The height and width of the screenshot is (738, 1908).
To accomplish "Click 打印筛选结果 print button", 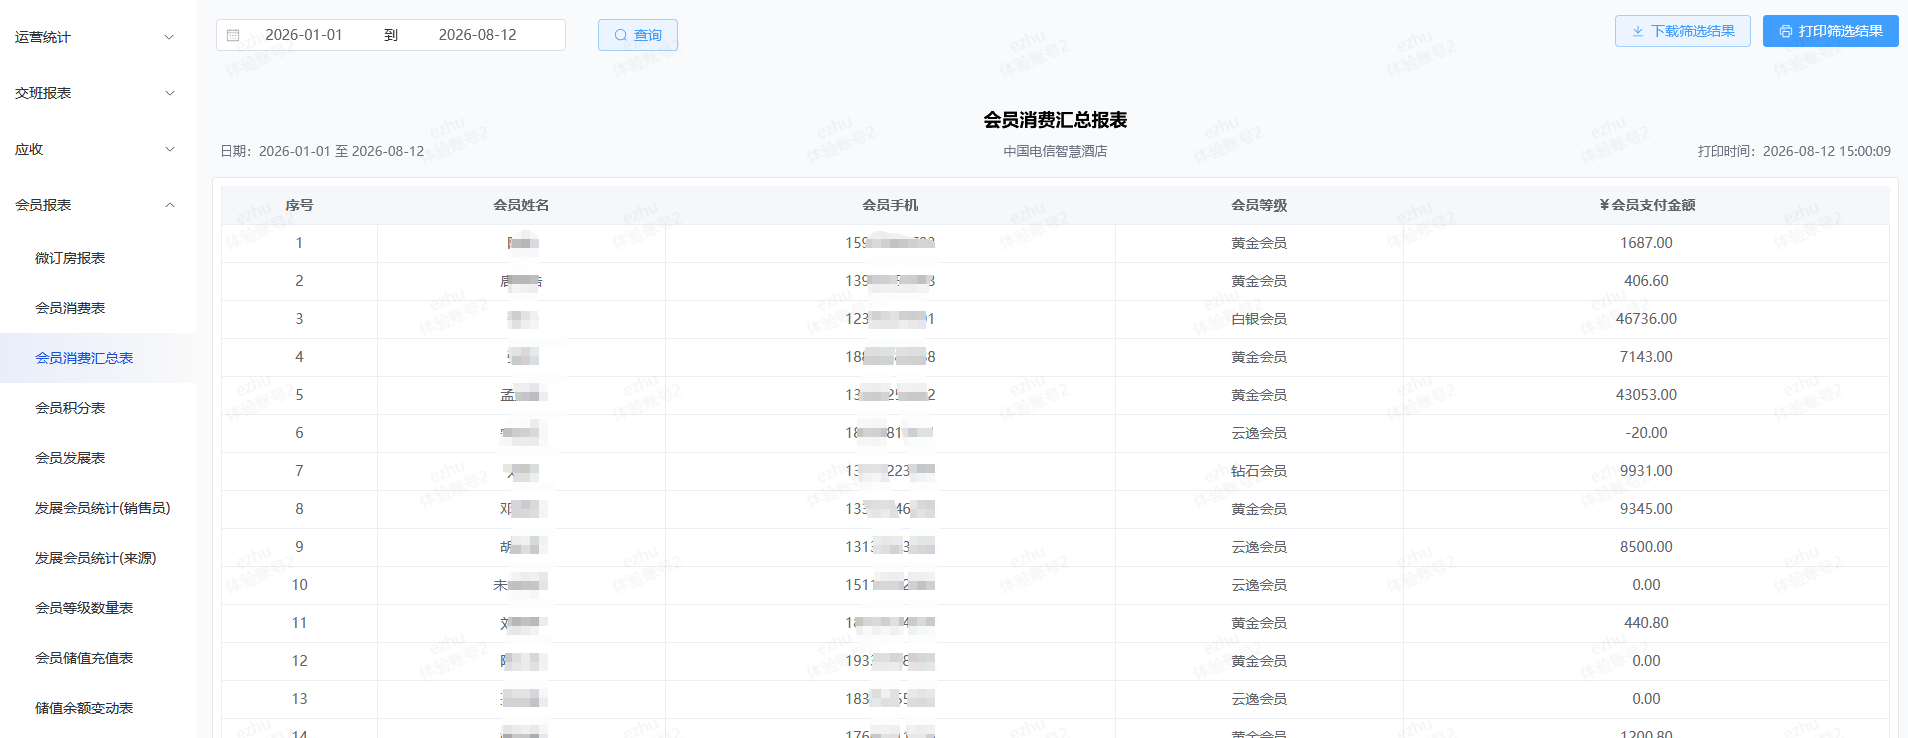I will [x=1831, y=31].
